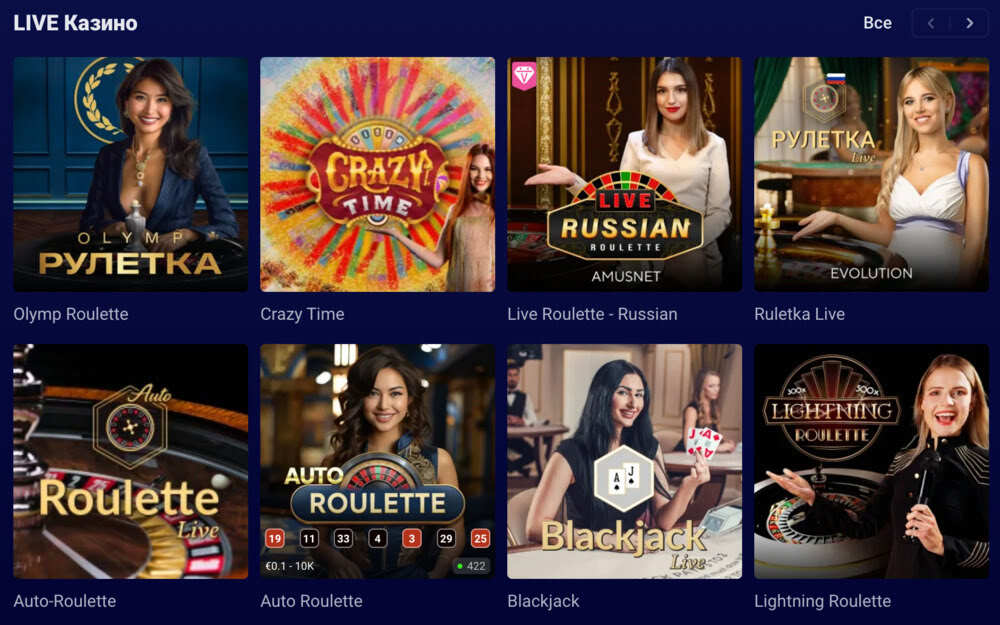Click the Auto-Roulette title label
Image resolution: width=1000 pixels, height=625 pixels.
[x=64, y=601]
